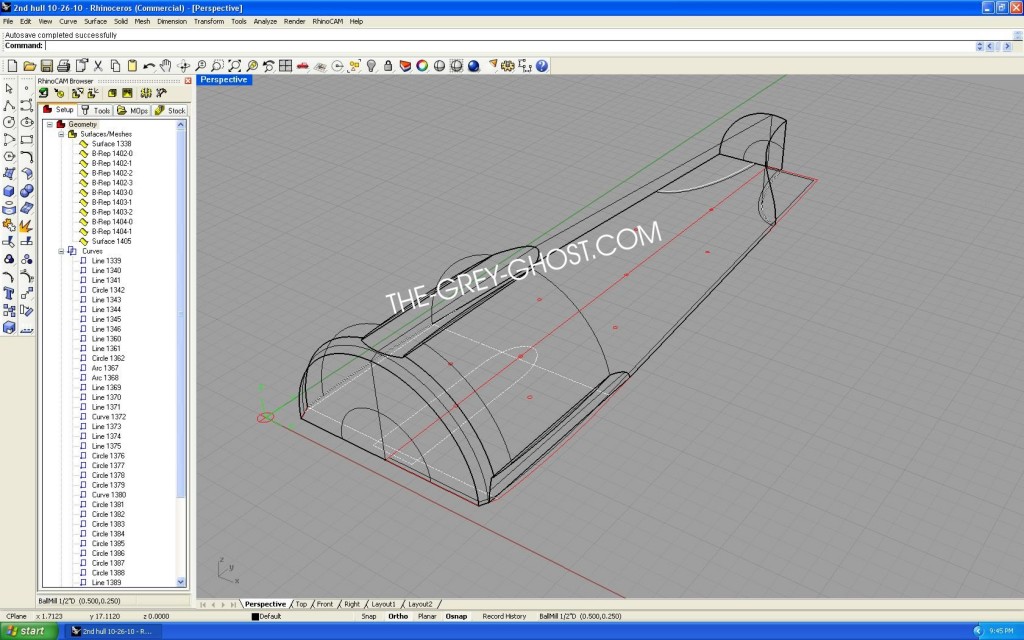Image resolution: width=1024 pixels, height=640 pixels.
Task: Select the Zoom Window tool
Action: pos(217,66)
